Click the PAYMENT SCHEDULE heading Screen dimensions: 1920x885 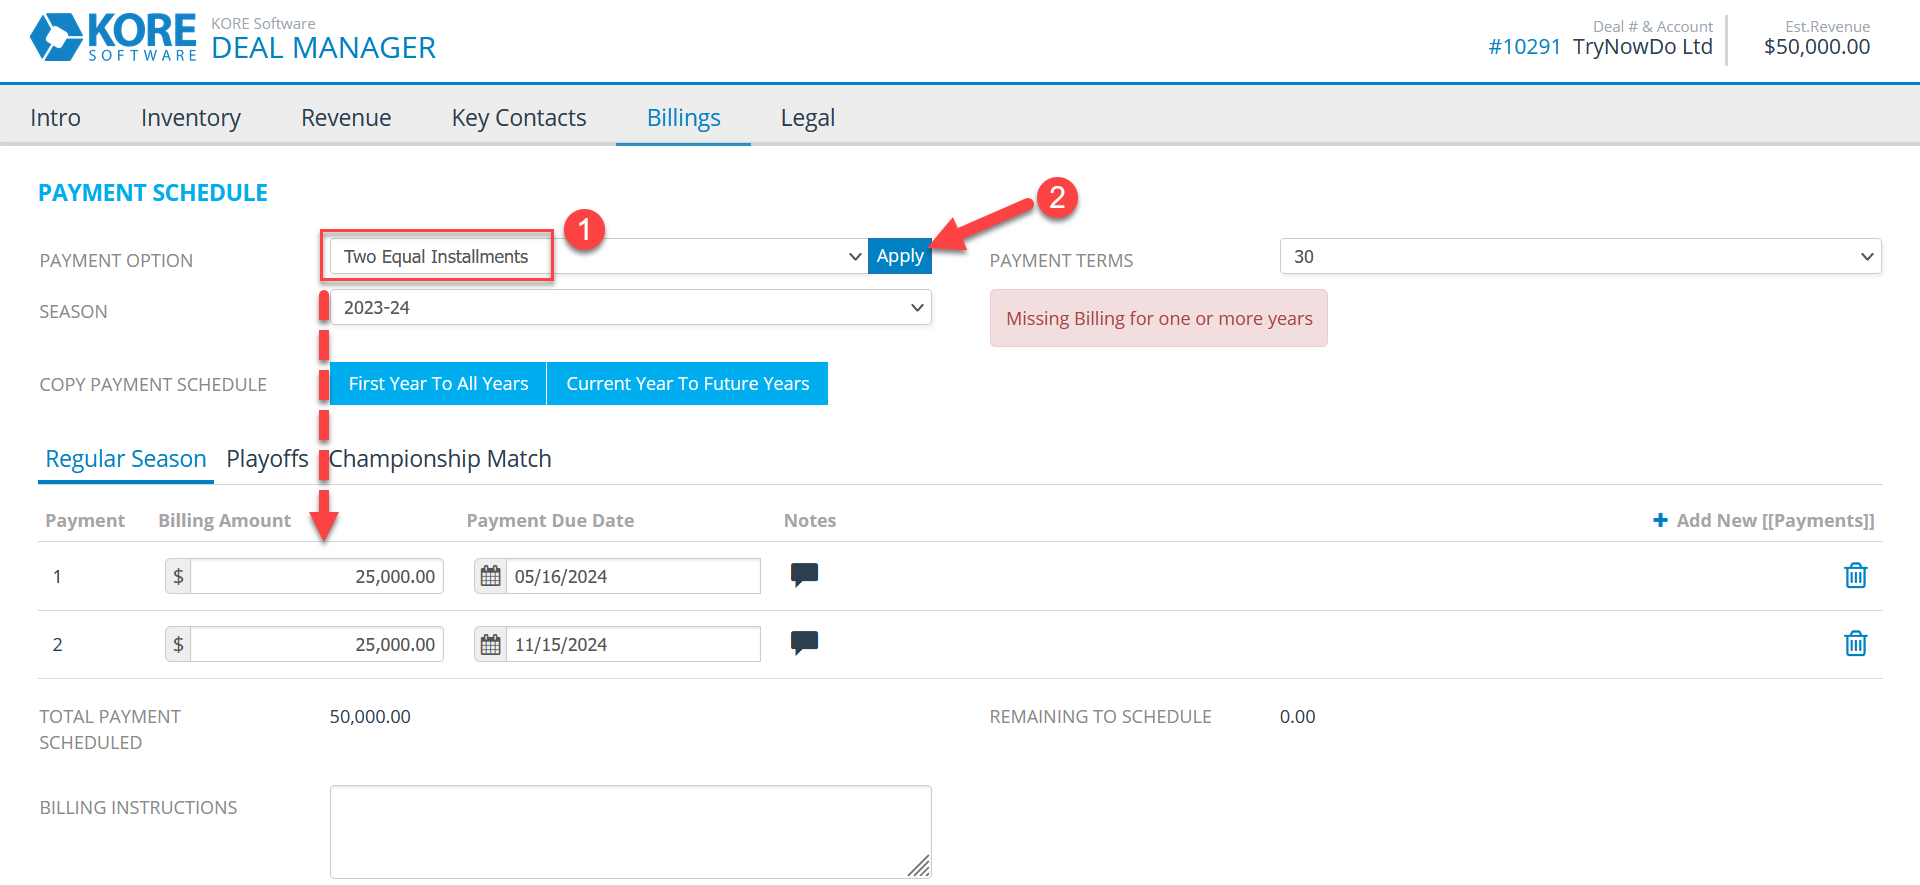[153, 193]
